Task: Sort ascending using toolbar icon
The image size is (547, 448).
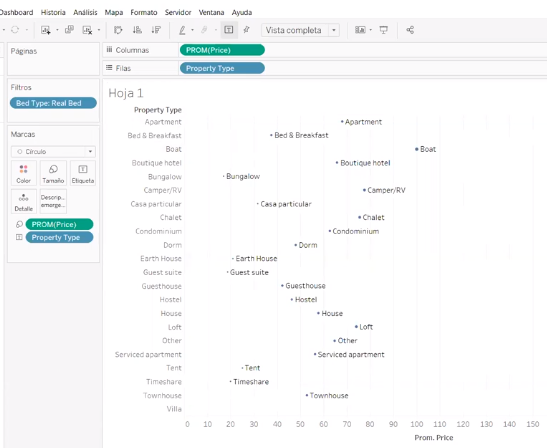Action: (137, 30)
